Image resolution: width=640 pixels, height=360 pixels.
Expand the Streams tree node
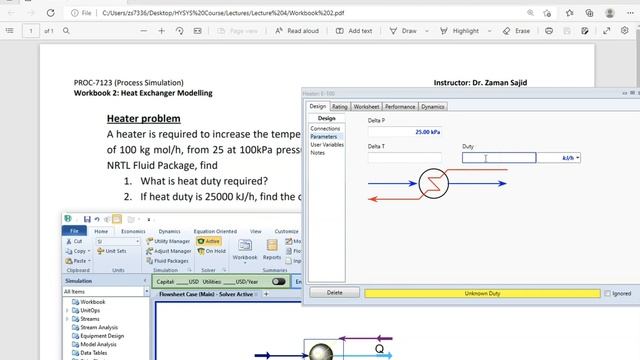tap(67, 319)
